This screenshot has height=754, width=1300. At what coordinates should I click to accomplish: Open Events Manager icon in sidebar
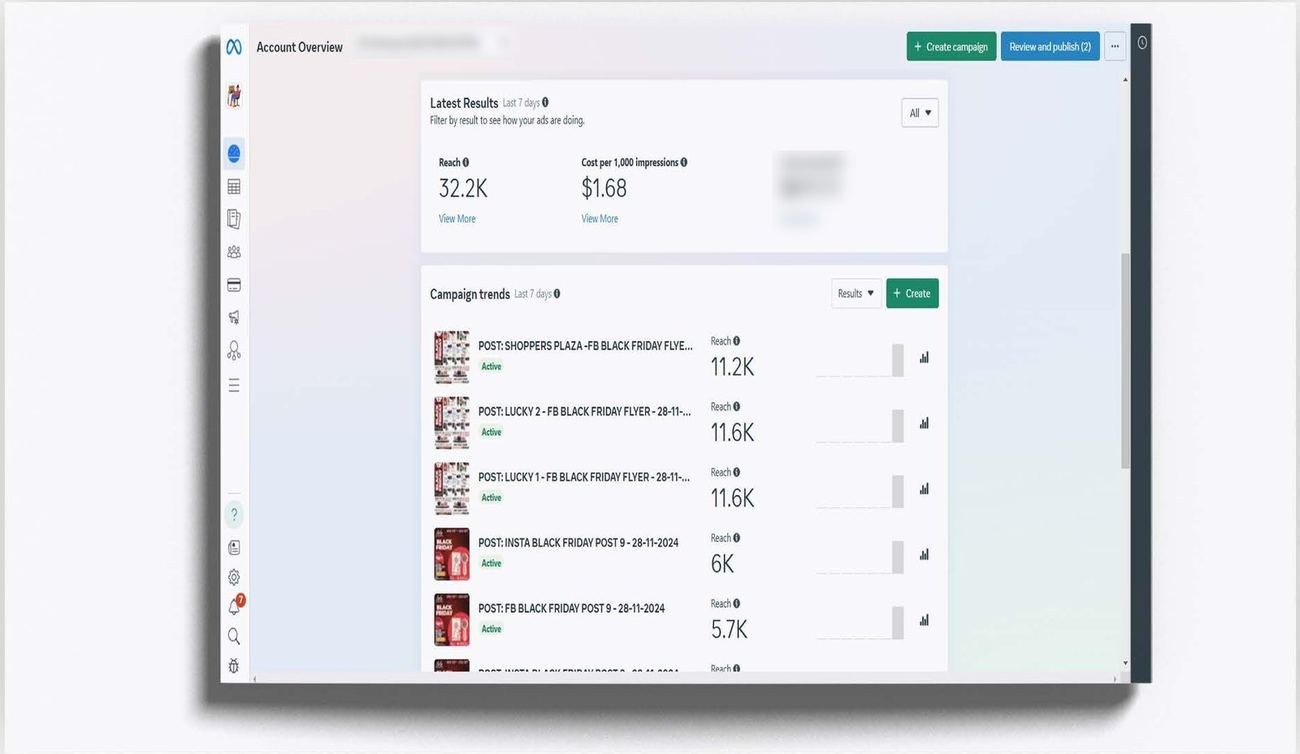234,350
